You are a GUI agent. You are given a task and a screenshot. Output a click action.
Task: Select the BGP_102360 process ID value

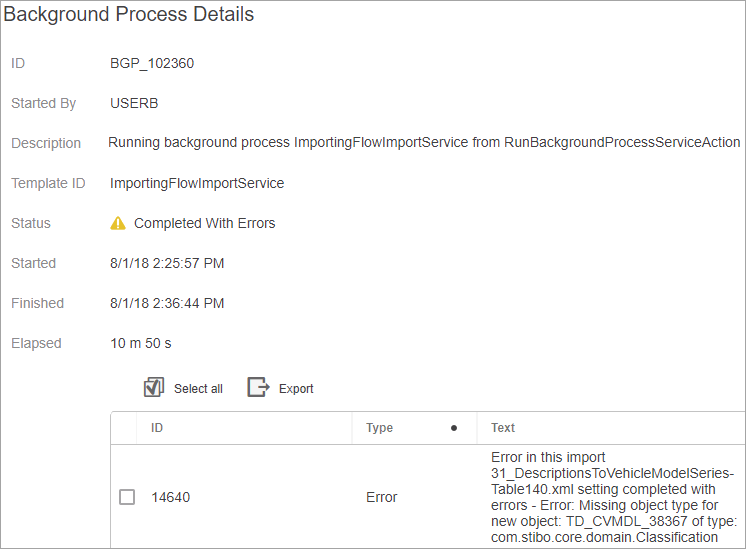click(152, 63)
